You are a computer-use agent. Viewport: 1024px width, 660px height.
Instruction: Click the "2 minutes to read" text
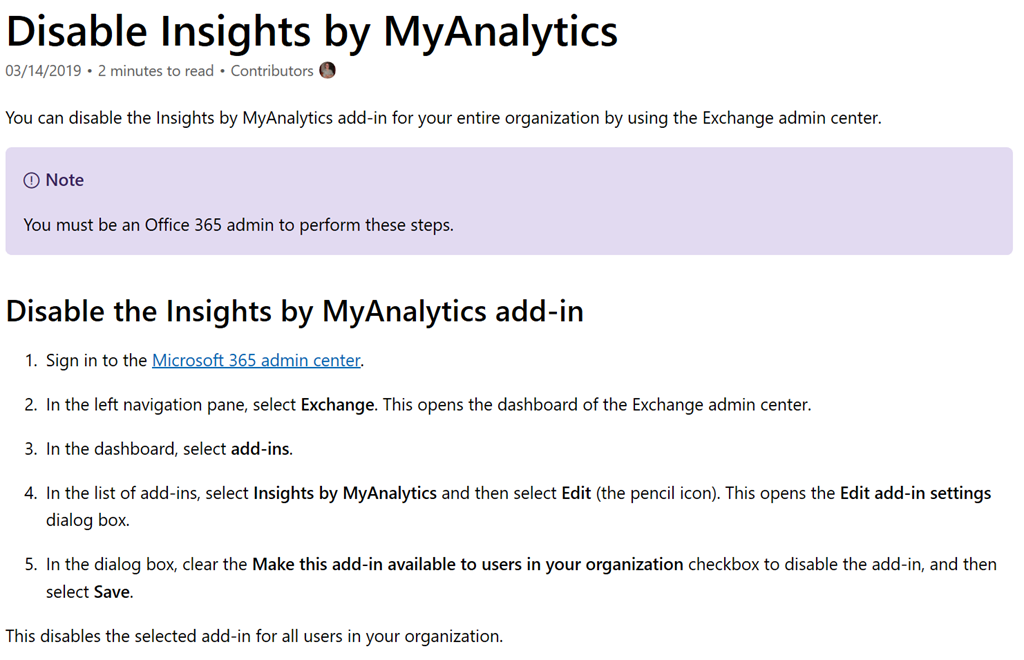point(156,71)
